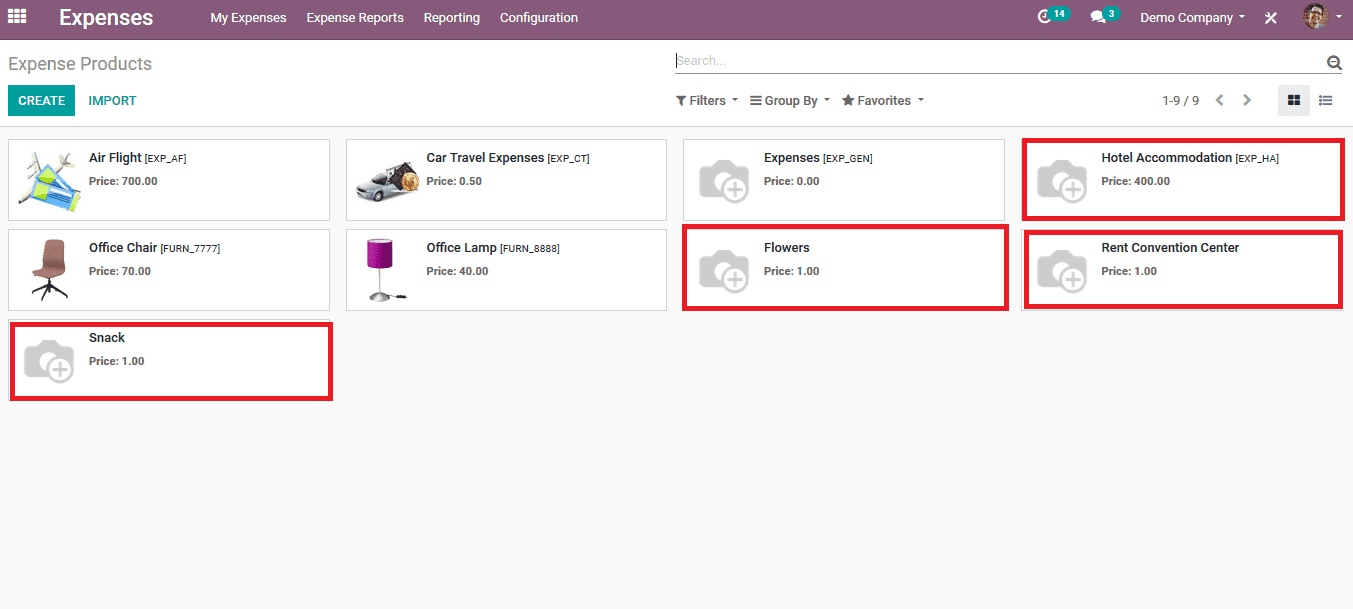Go to previous page arrow
Viewport: 1353px width, 609px height.
click(x=1220, y=100)
